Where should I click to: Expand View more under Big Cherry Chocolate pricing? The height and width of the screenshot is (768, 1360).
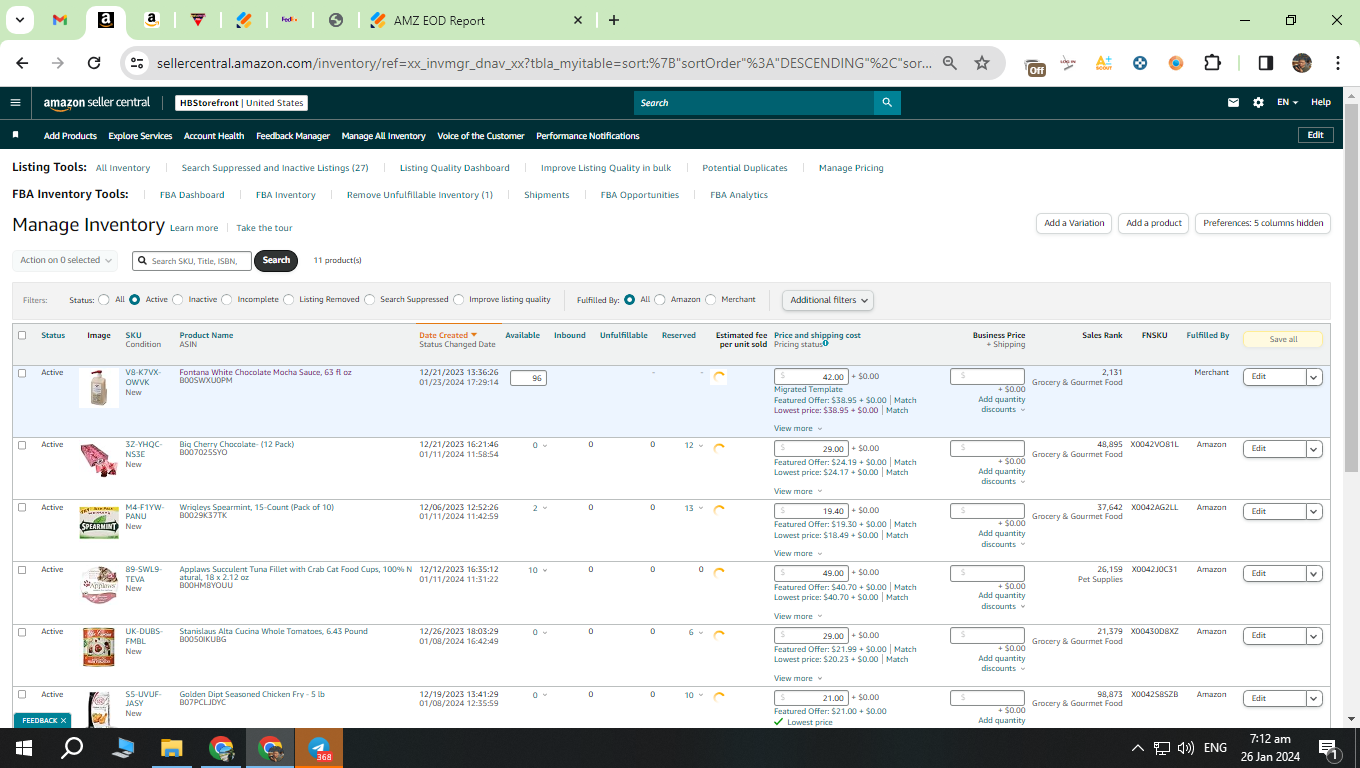coord(798,491)
